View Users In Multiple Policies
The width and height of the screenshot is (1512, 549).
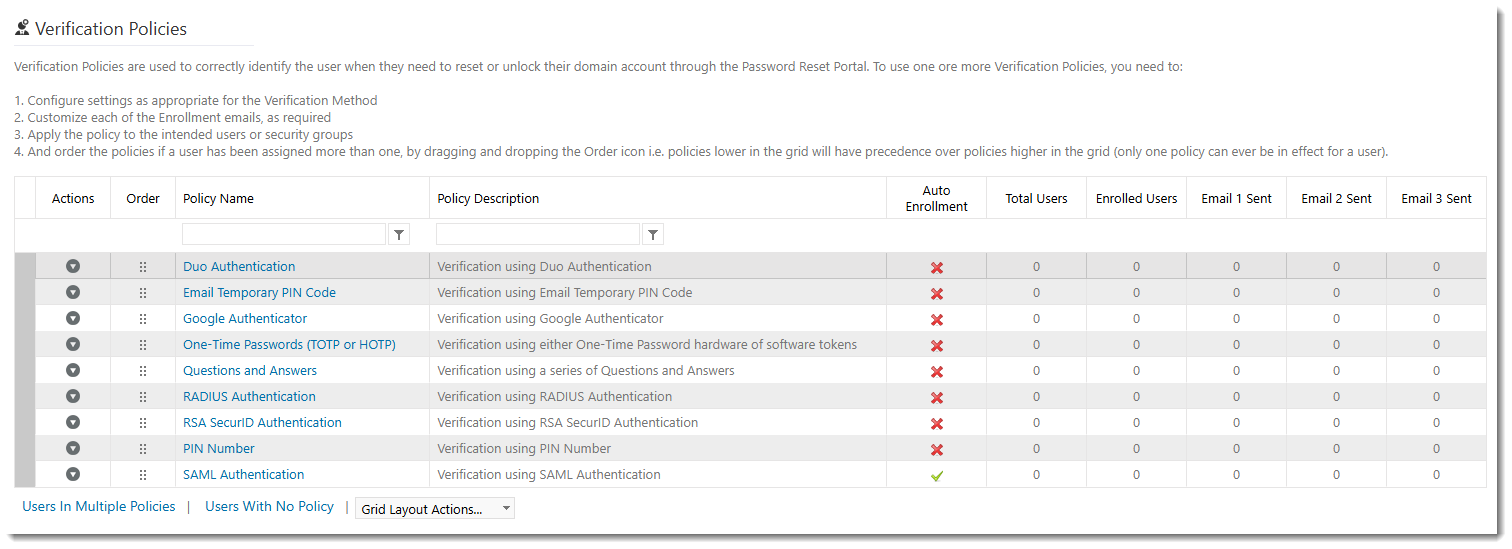pyautogui.click(x=99, y=506)
